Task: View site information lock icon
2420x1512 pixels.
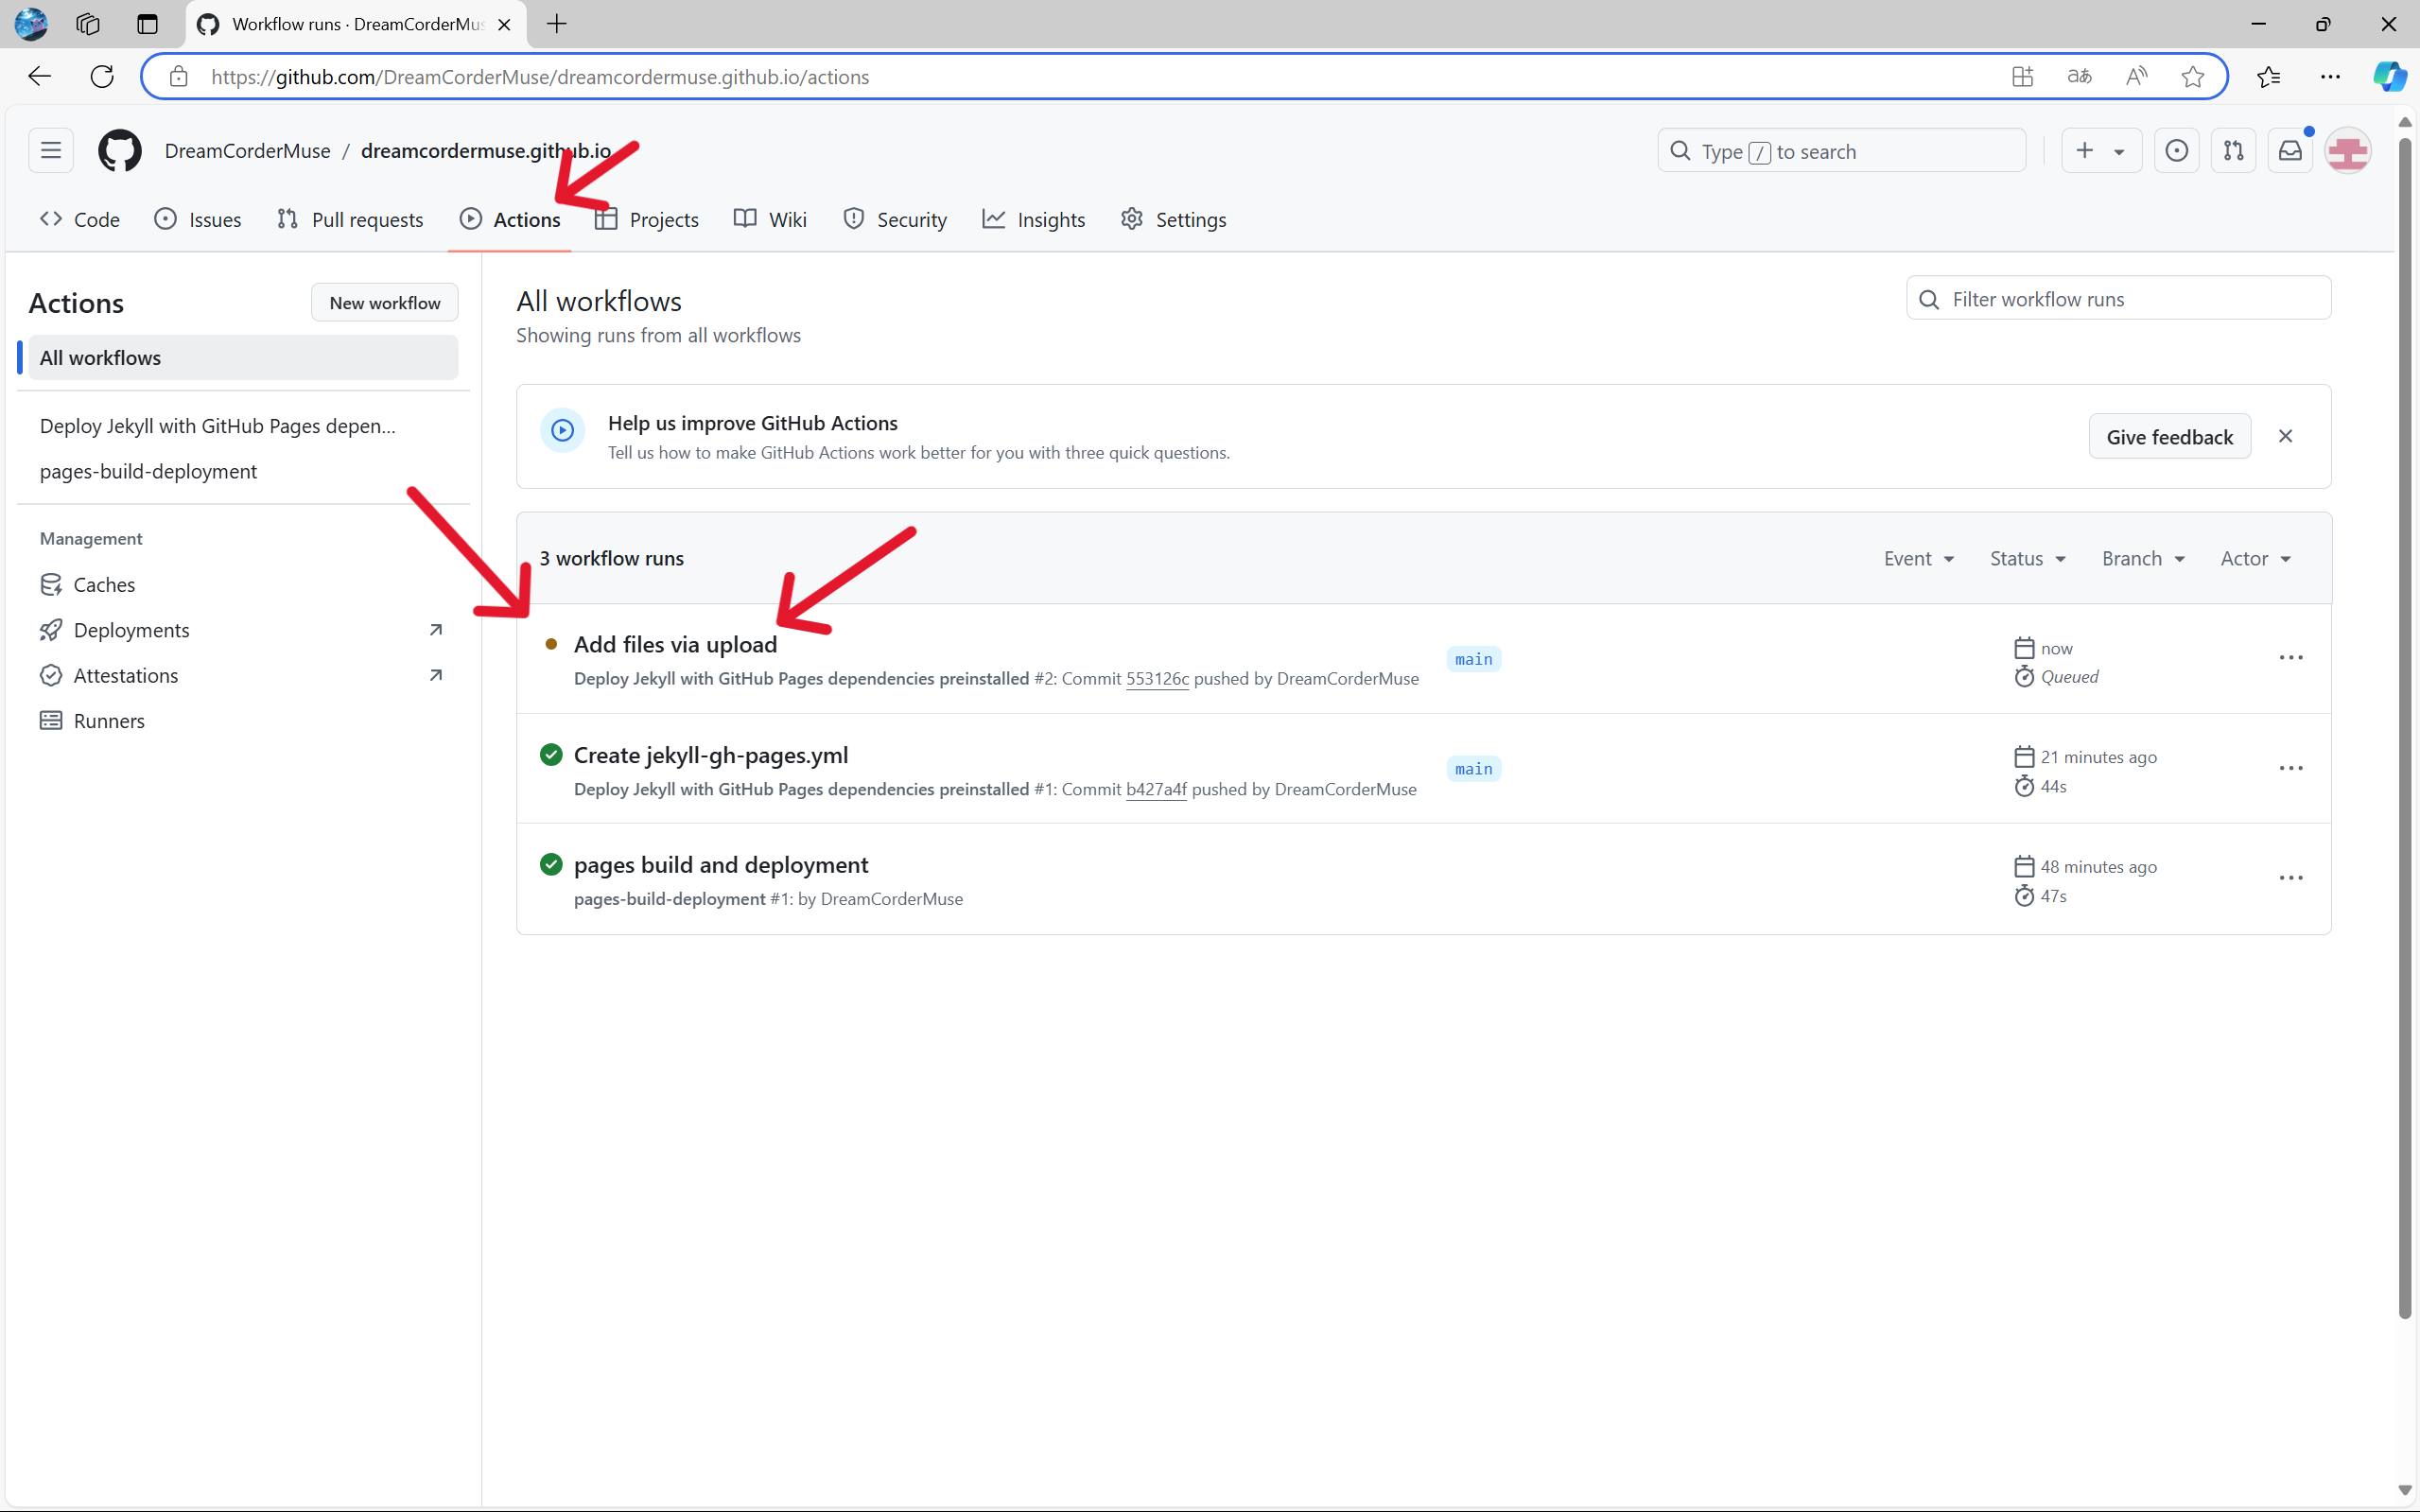Action: pos(178,77)
